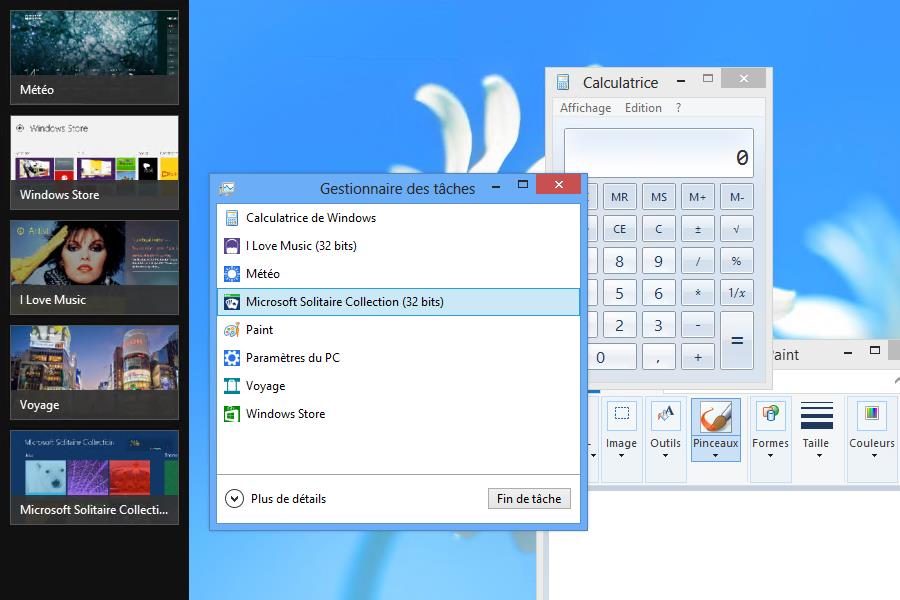Click the minus key on calculator
Screen dimensions: 900x600
coord(698,326)
